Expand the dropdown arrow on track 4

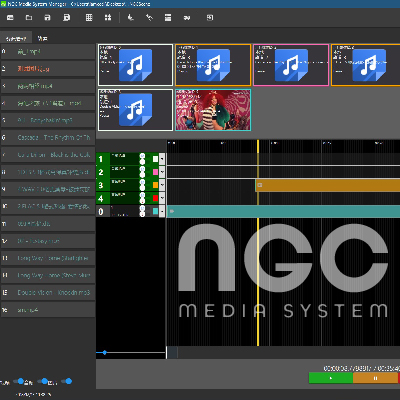point(162,198)
